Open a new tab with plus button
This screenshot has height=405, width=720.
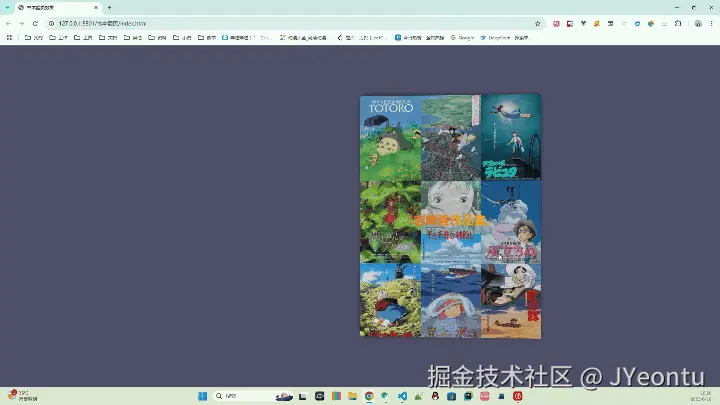(109, 7)
